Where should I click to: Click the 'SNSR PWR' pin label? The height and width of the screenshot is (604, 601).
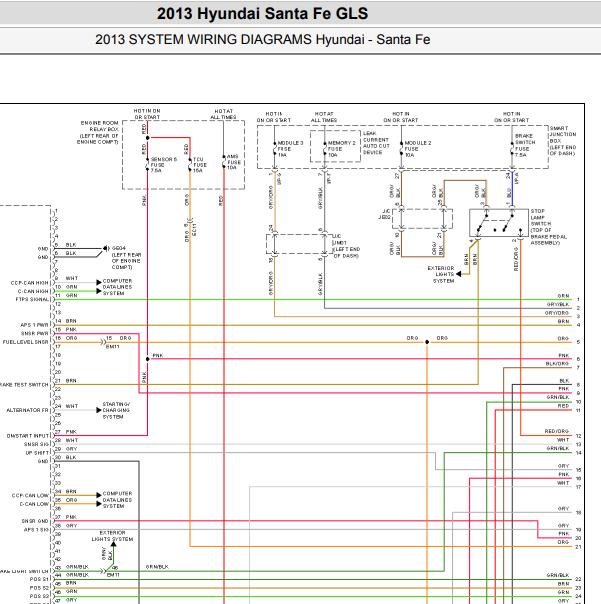tap(35, 334)
